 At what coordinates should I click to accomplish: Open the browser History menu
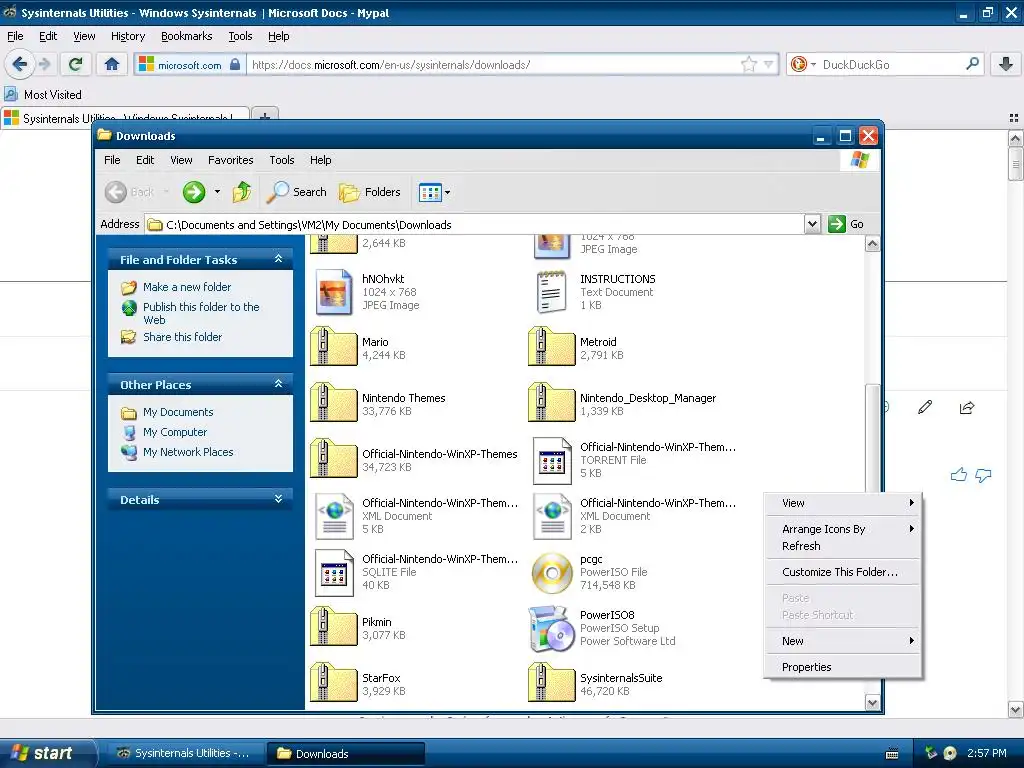pos(127,36)
